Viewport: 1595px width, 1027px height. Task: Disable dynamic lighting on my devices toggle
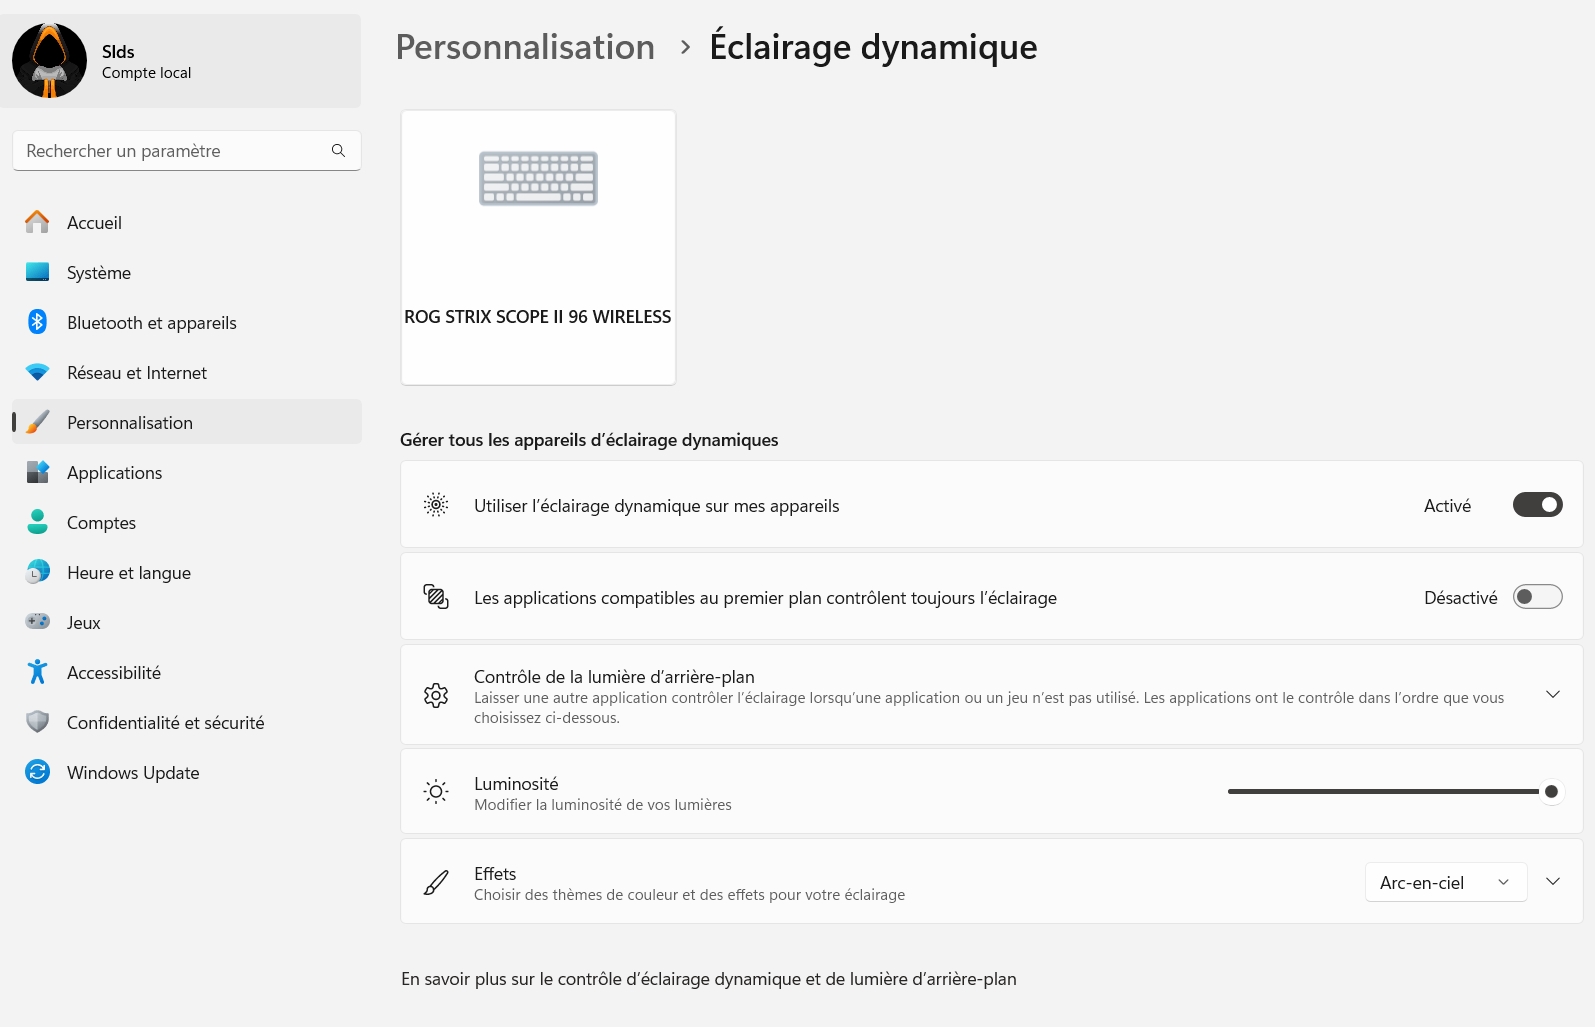(1537, 505)
